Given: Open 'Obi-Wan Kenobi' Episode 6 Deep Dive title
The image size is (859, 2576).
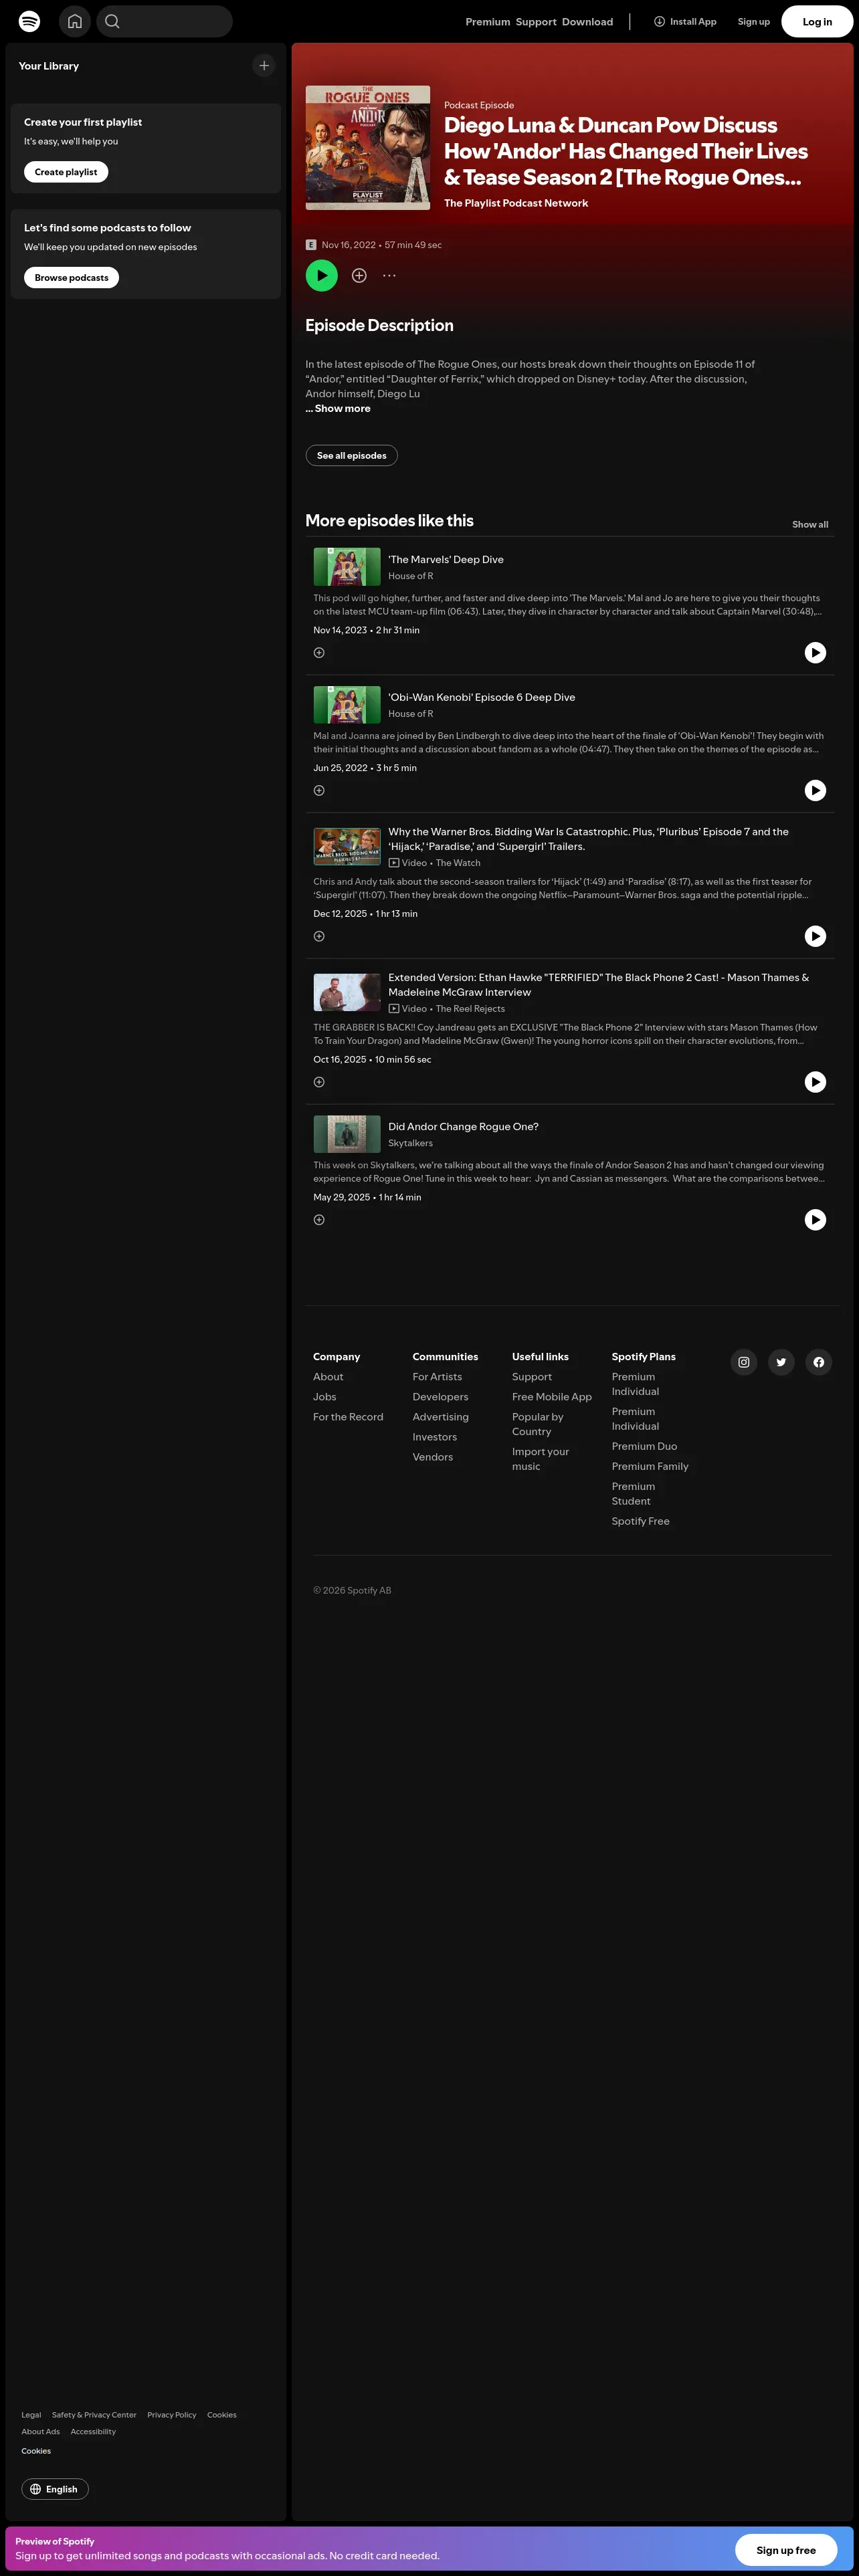Looking at the screenshot, I should pos(482,697).
